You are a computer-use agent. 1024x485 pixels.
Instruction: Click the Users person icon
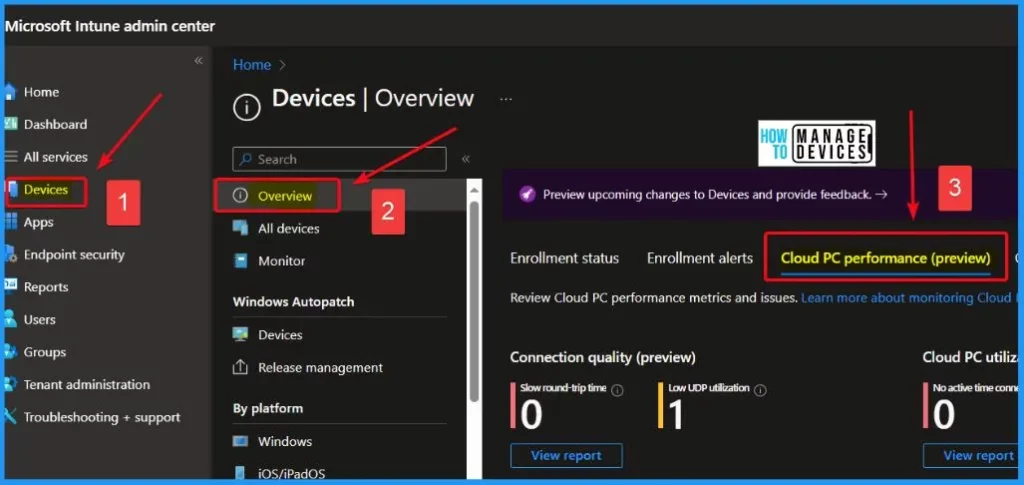[10, 319]
